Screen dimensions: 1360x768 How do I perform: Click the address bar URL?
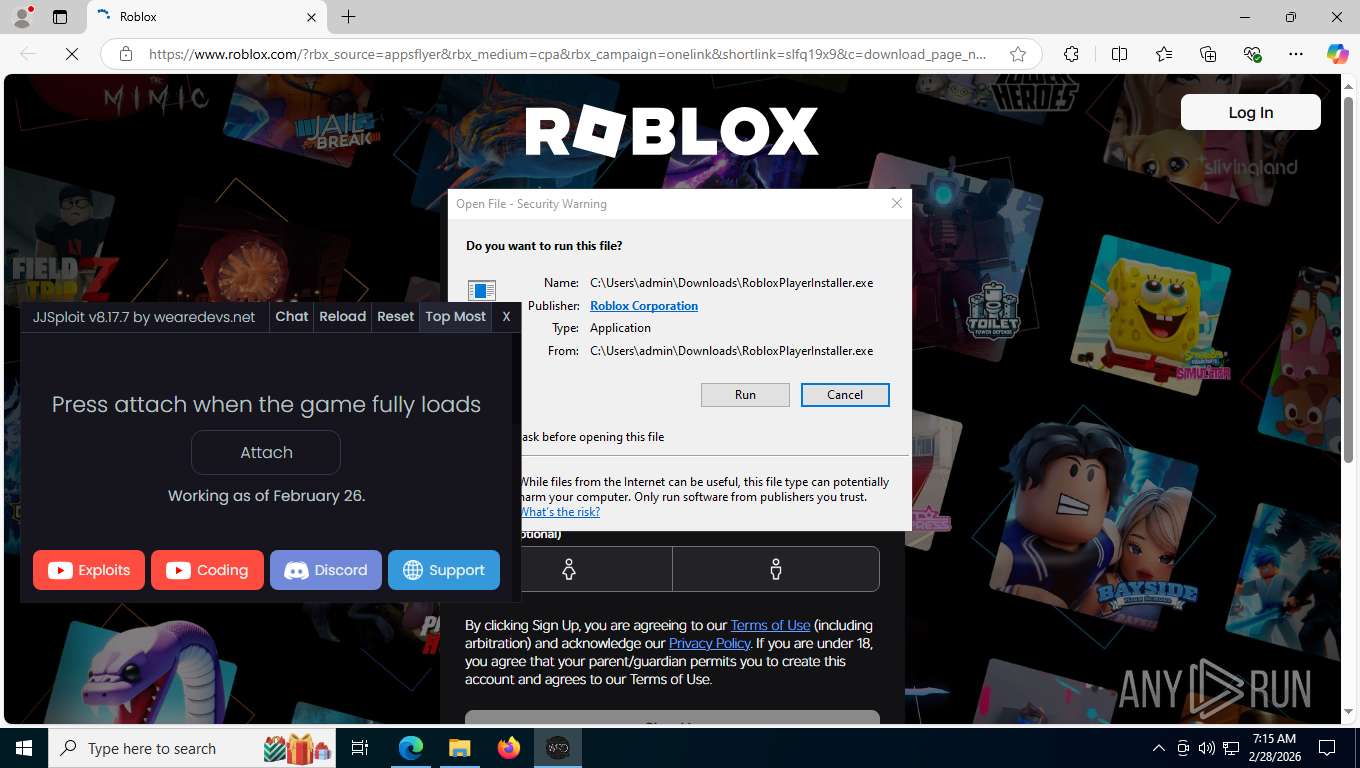(x=567, y=54)
